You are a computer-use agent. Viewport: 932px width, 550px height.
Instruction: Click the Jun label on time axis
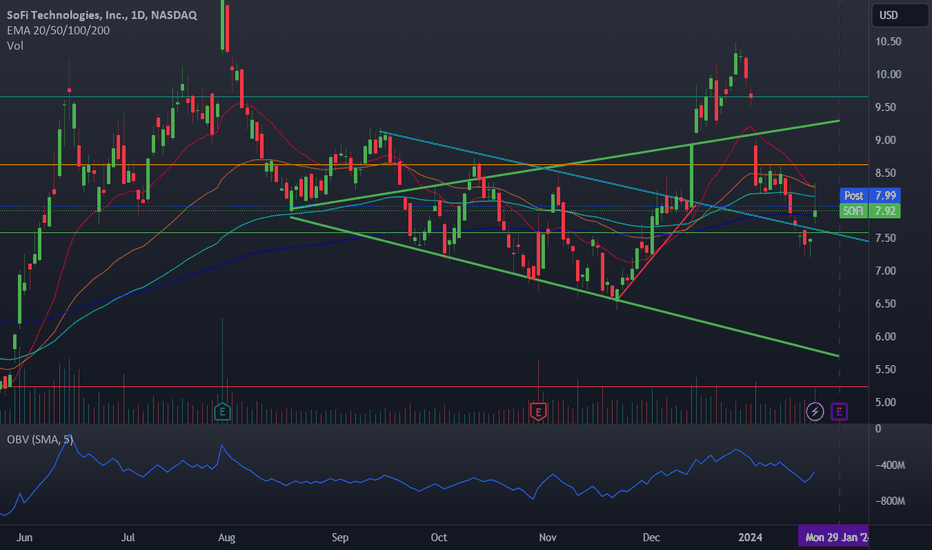pos(24,538)
